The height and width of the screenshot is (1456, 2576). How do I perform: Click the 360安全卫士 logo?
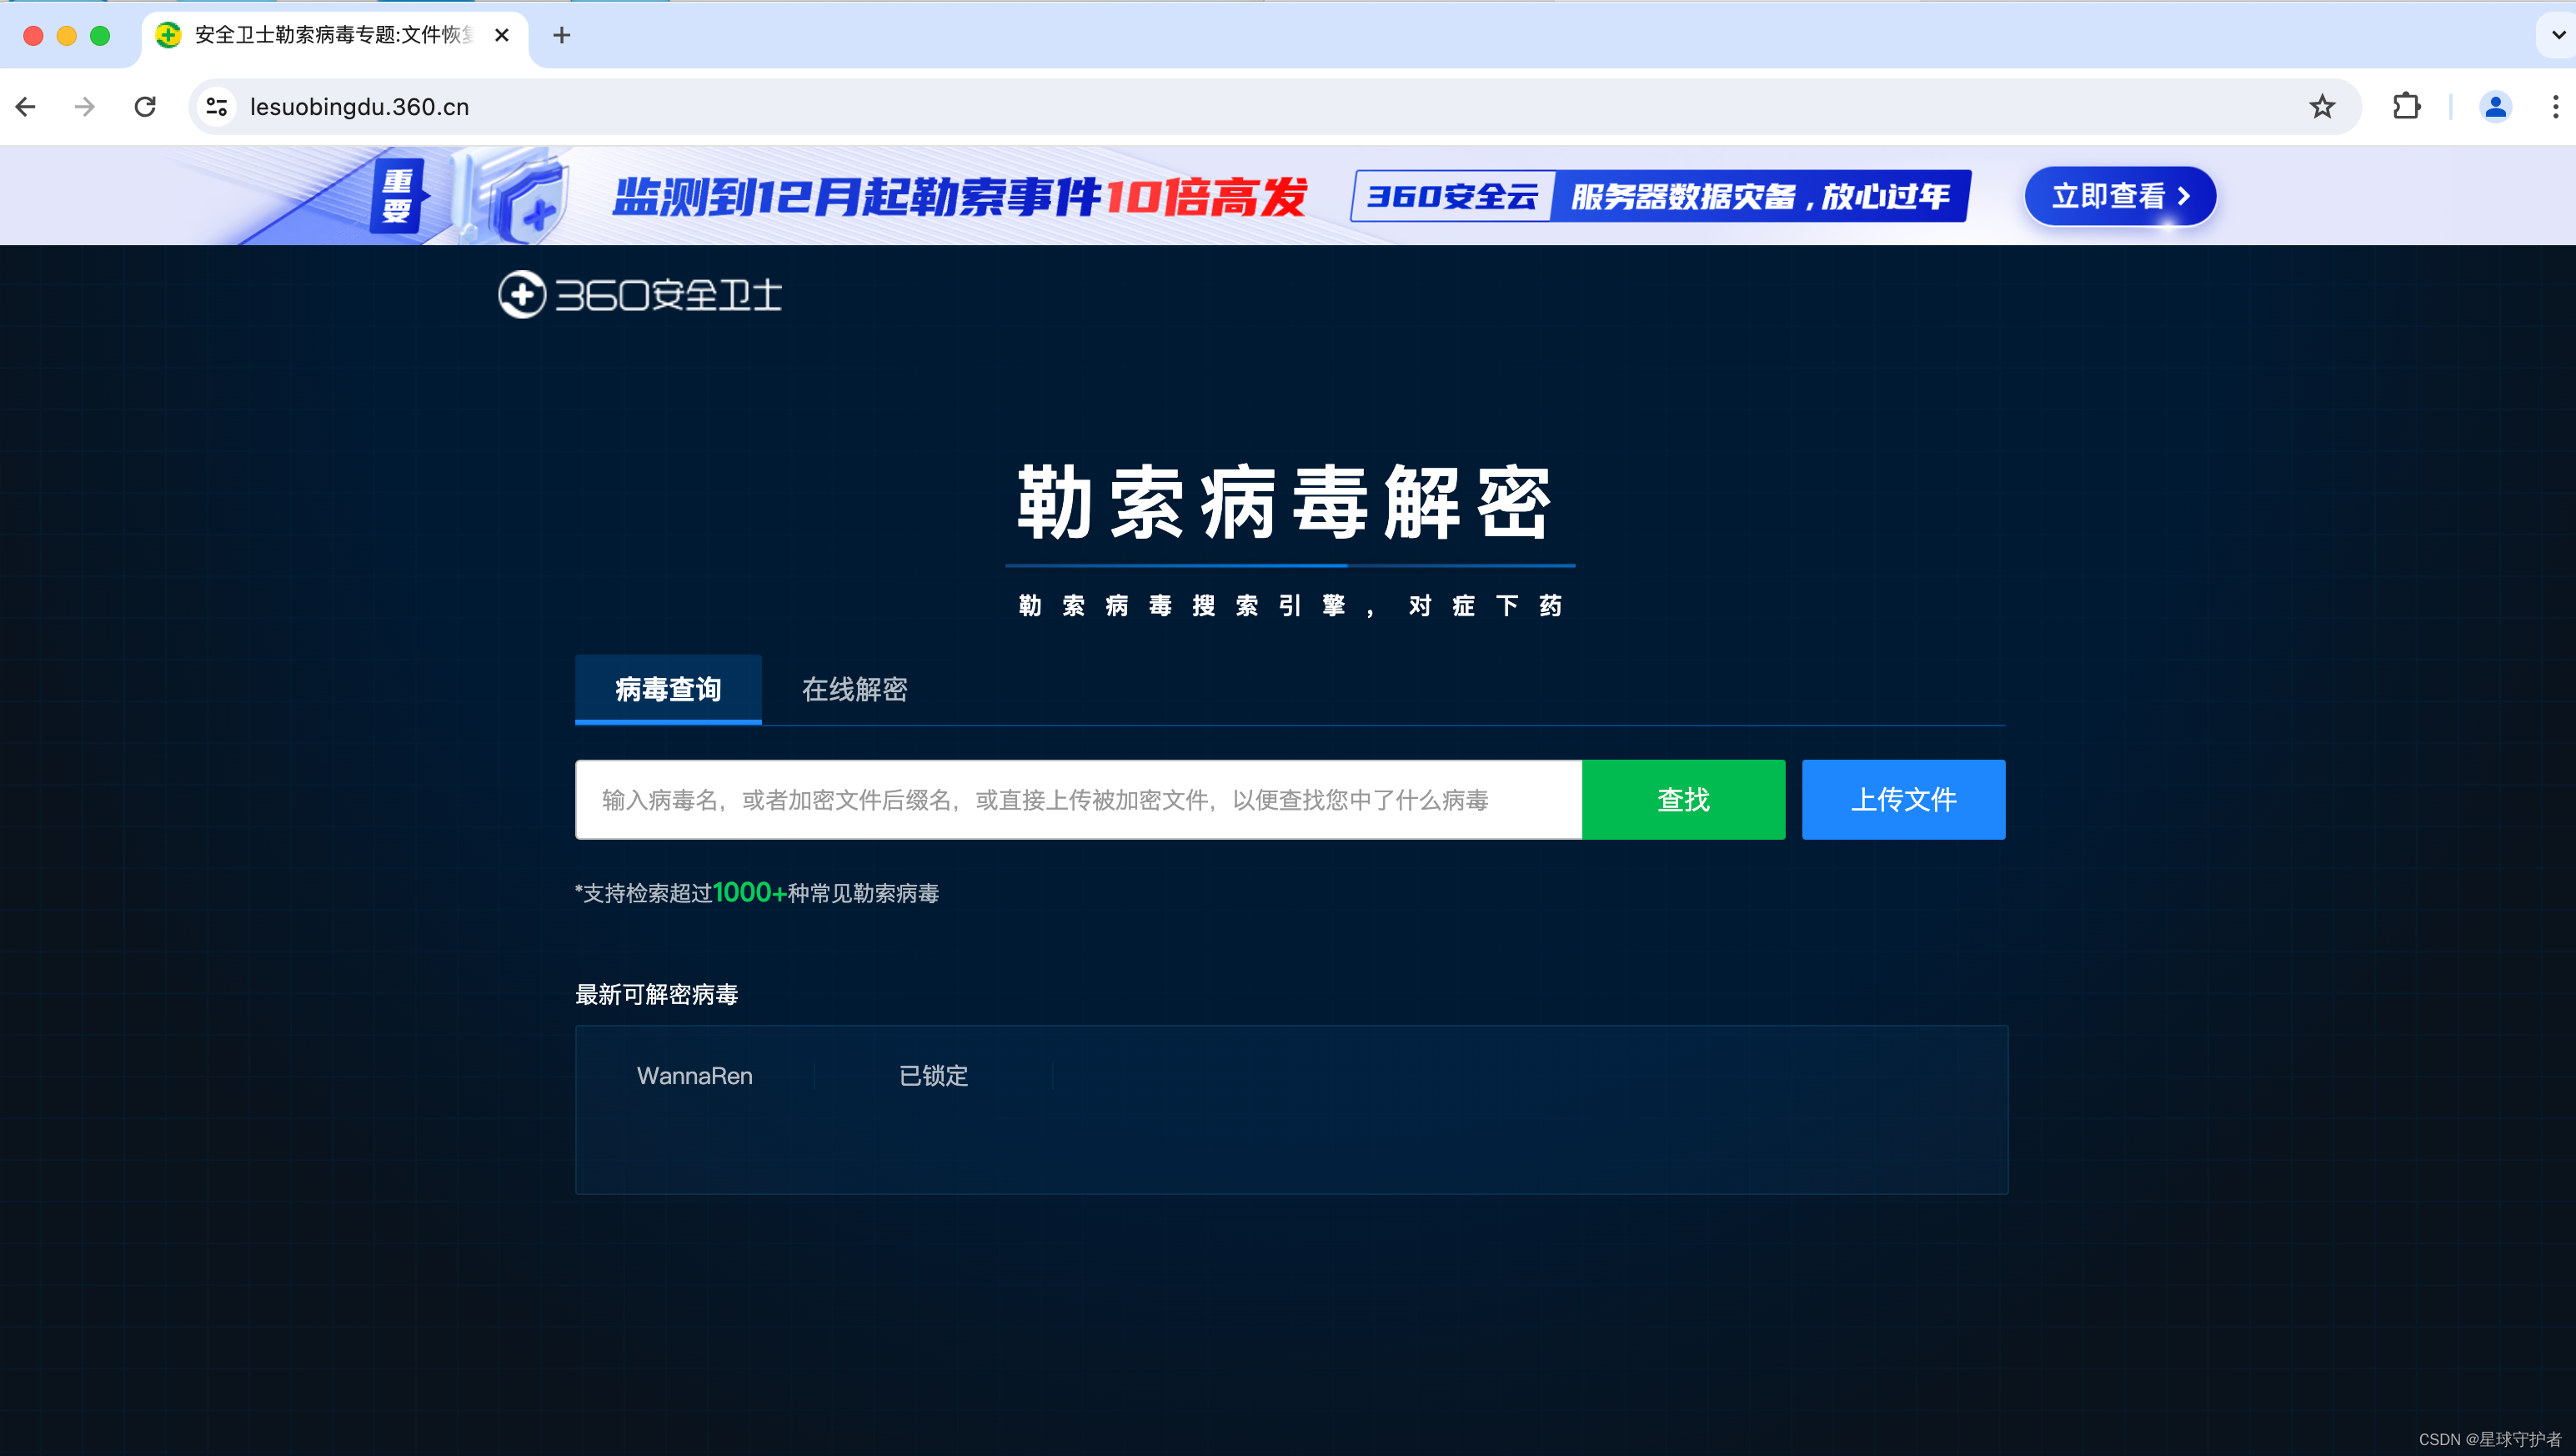pyautogui.click(x=640, y=295)
